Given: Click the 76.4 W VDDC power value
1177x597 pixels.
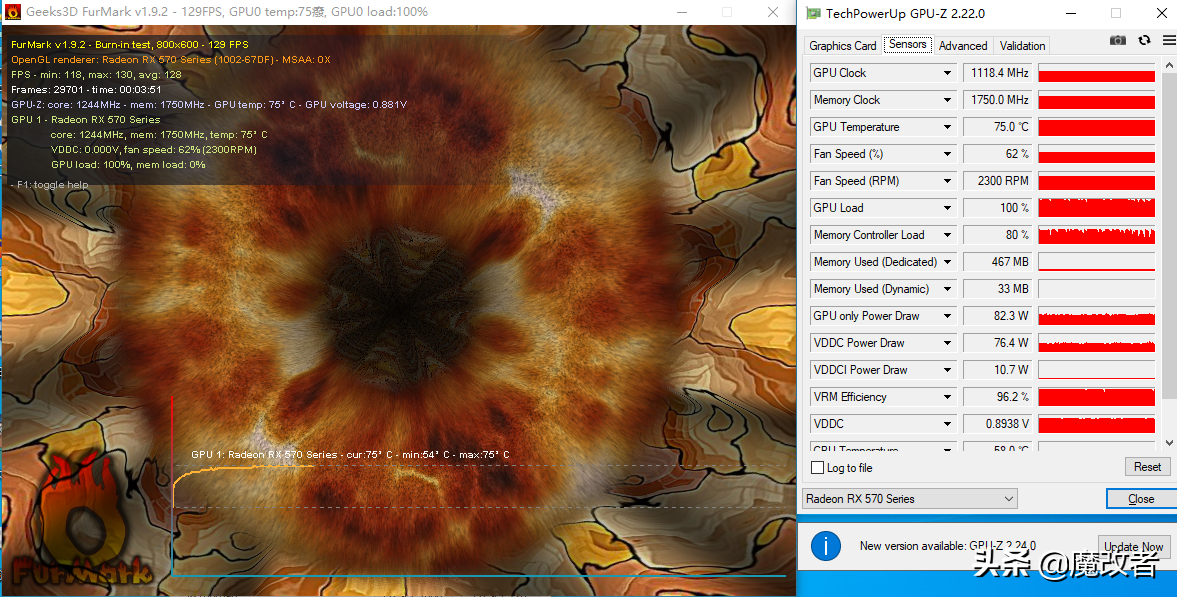Looking at the screenshot, I should click(x=998, y=343).
